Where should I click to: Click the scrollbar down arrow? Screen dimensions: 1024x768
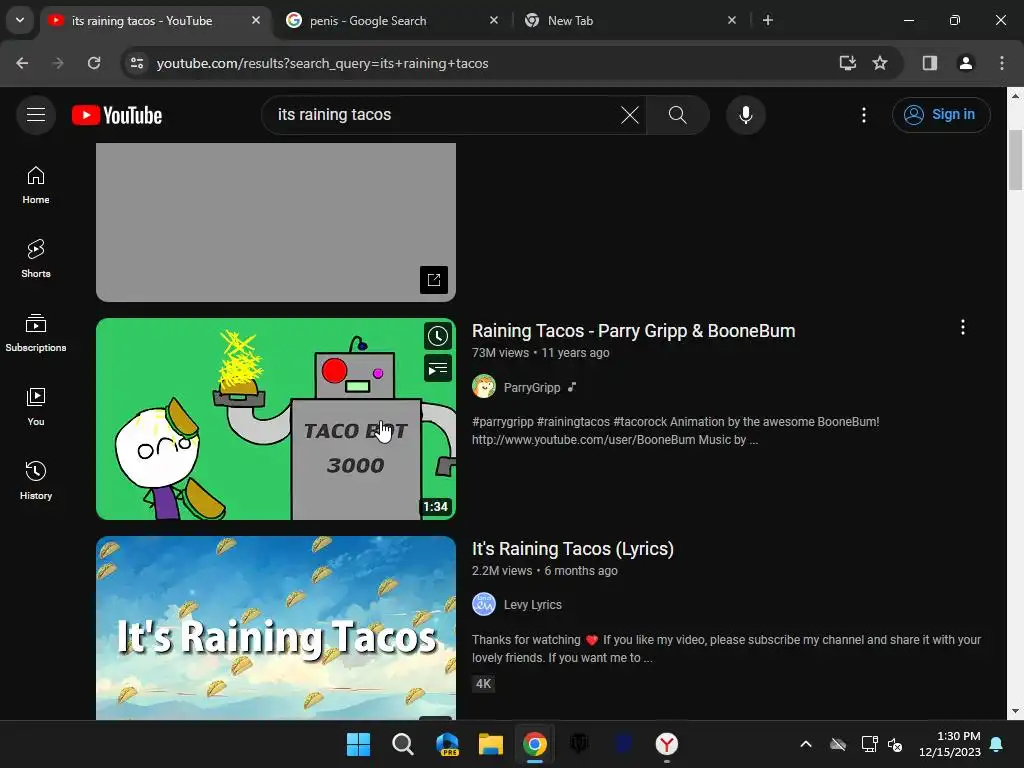[1015, 711]
